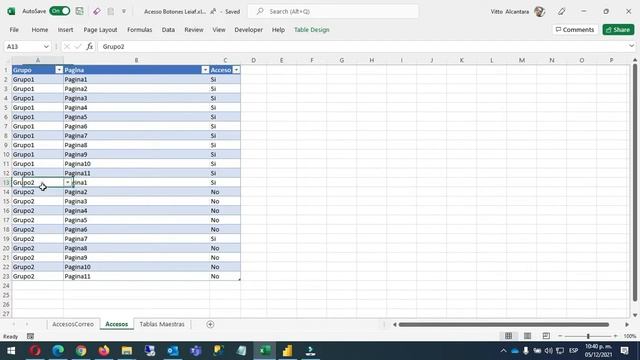Switch to the Tablas Maestras sheet tab
Screen dimensions: 640x360
point(162,324)
